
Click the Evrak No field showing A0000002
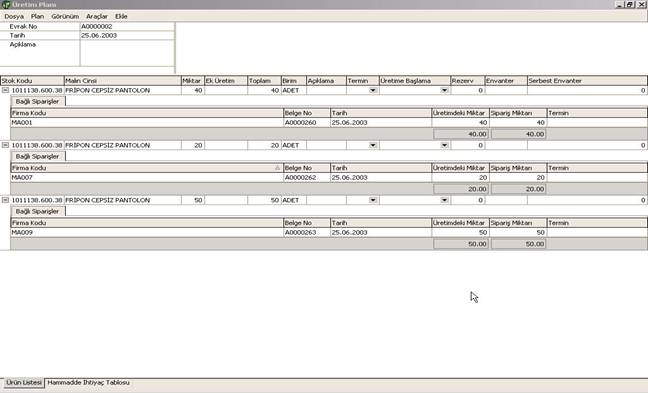pyautogui.click(x=127, y=26)
